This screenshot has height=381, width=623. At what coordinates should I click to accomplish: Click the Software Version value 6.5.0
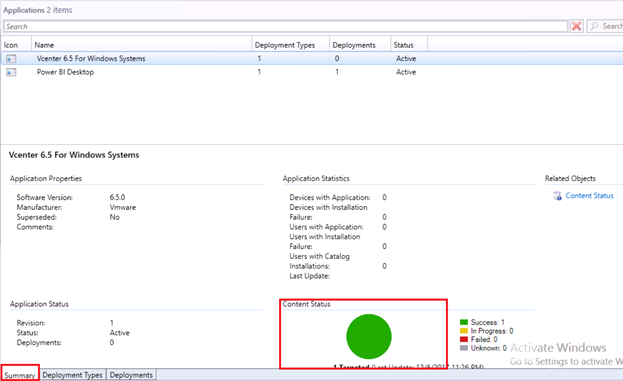point(117,197)
